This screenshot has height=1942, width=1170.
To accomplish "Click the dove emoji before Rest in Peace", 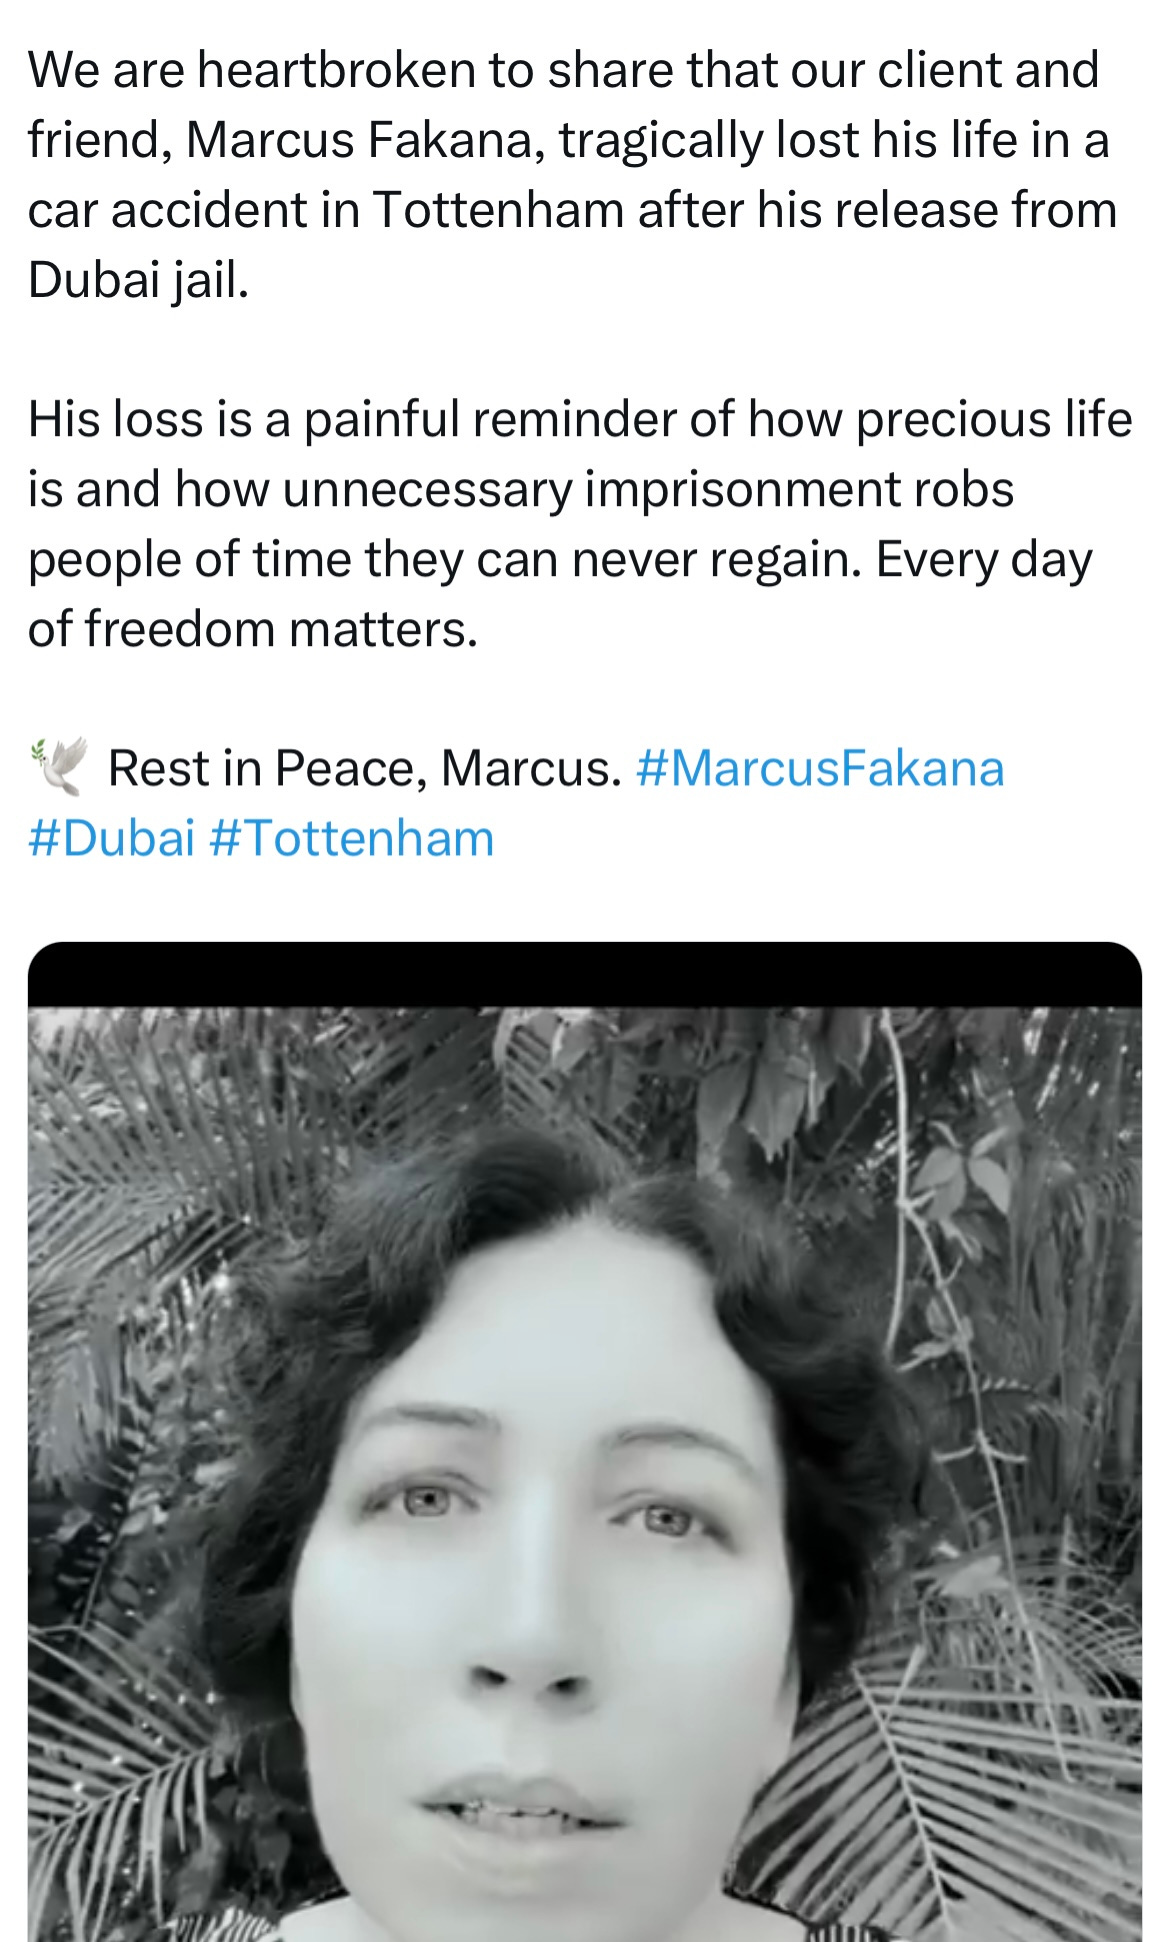I will [58, 767].
